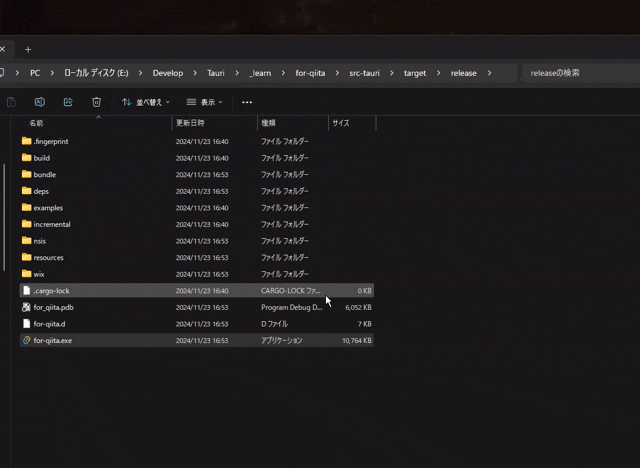This screenshot has height=468, width=640.
Task: Click the CARGO-LOCK type cell
Action: (291, 291)
